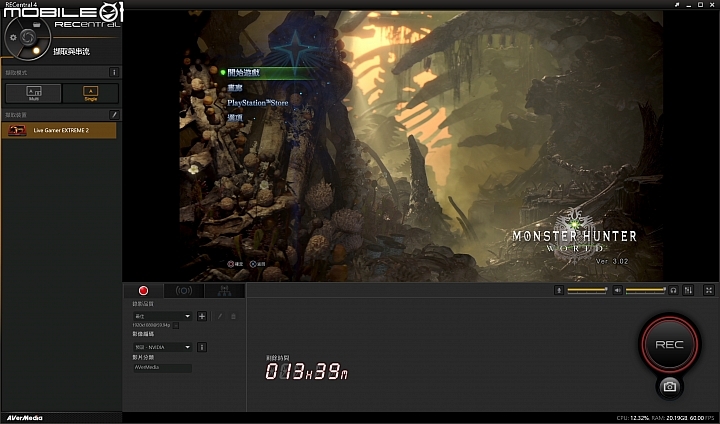The height and width of the screenshot is (424, 720).
Task: Open video encoder NVIDIA dropdown
Action: tap(162, 347)
